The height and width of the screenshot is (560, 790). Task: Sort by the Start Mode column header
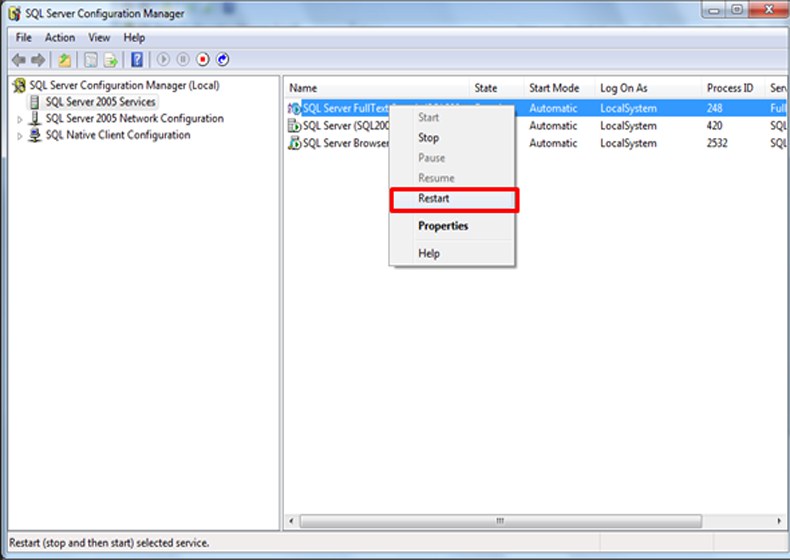pos(554,88)
